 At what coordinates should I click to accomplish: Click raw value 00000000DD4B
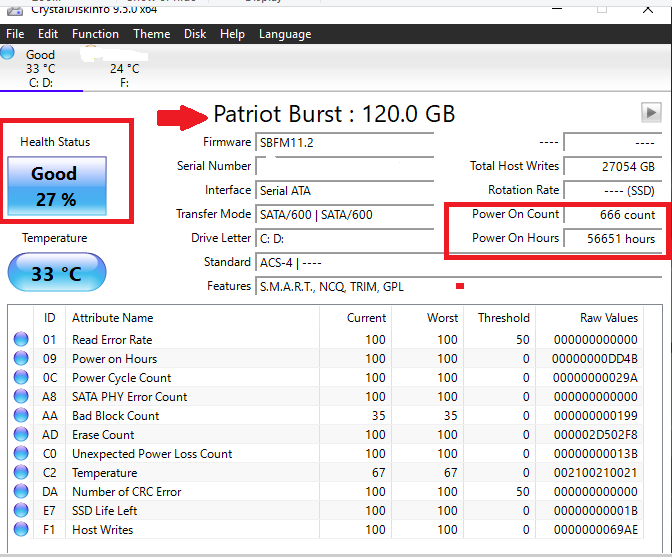595,359
